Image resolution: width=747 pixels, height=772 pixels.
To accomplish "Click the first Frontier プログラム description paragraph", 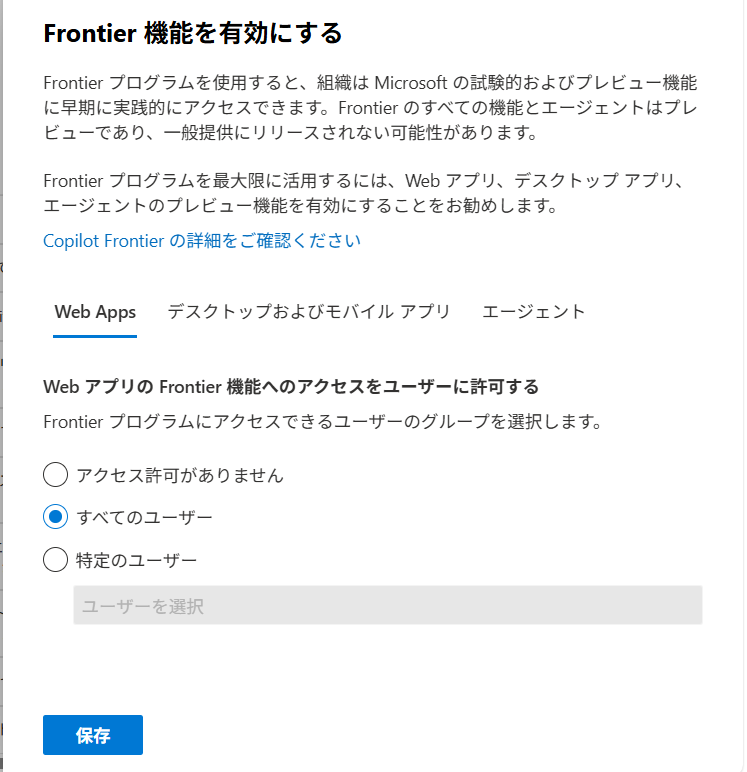I will (370, 107).
